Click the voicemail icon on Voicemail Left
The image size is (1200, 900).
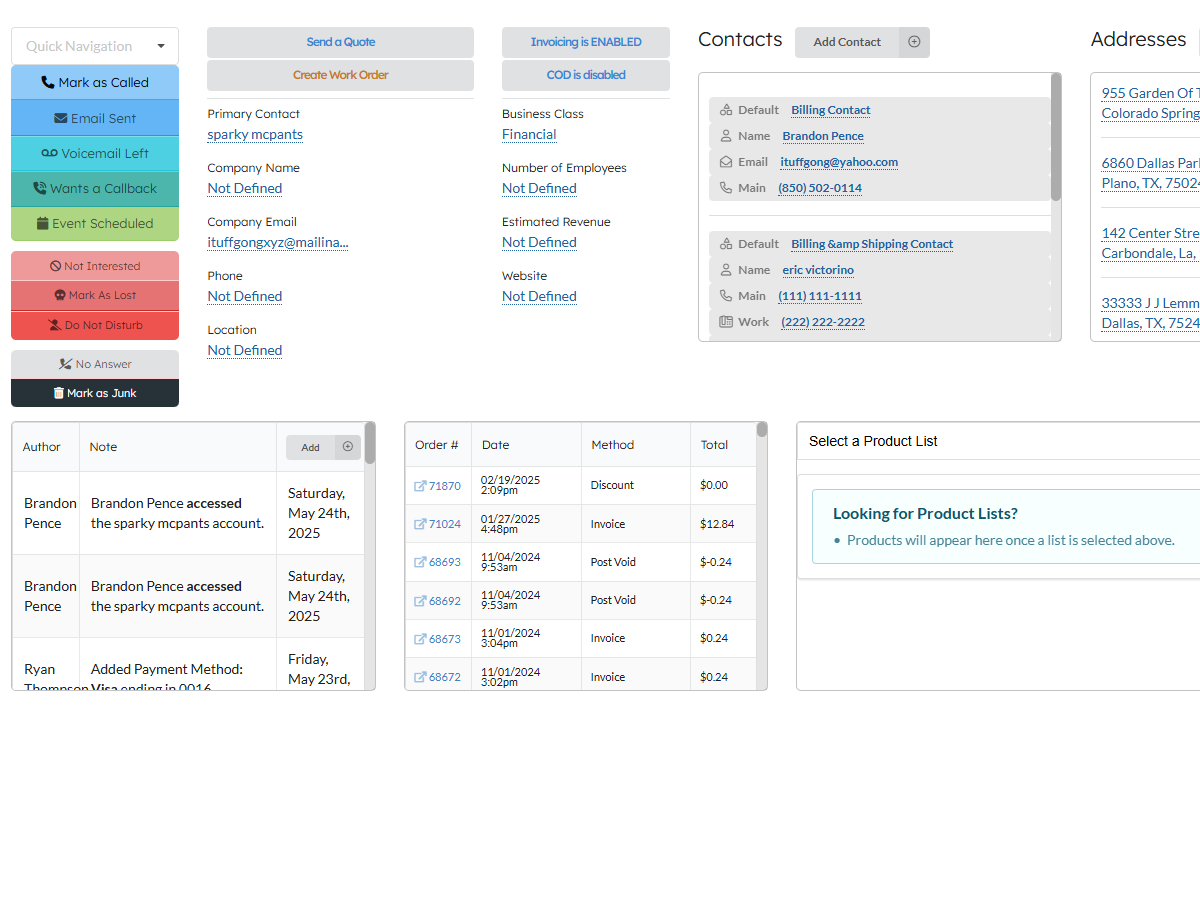pos(50,153)
